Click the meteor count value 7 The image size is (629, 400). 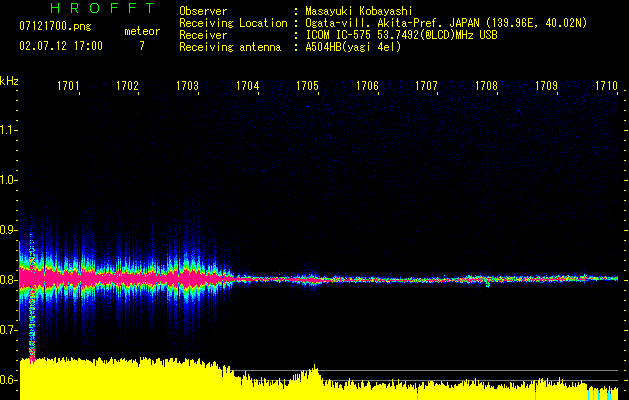(142, 46)
